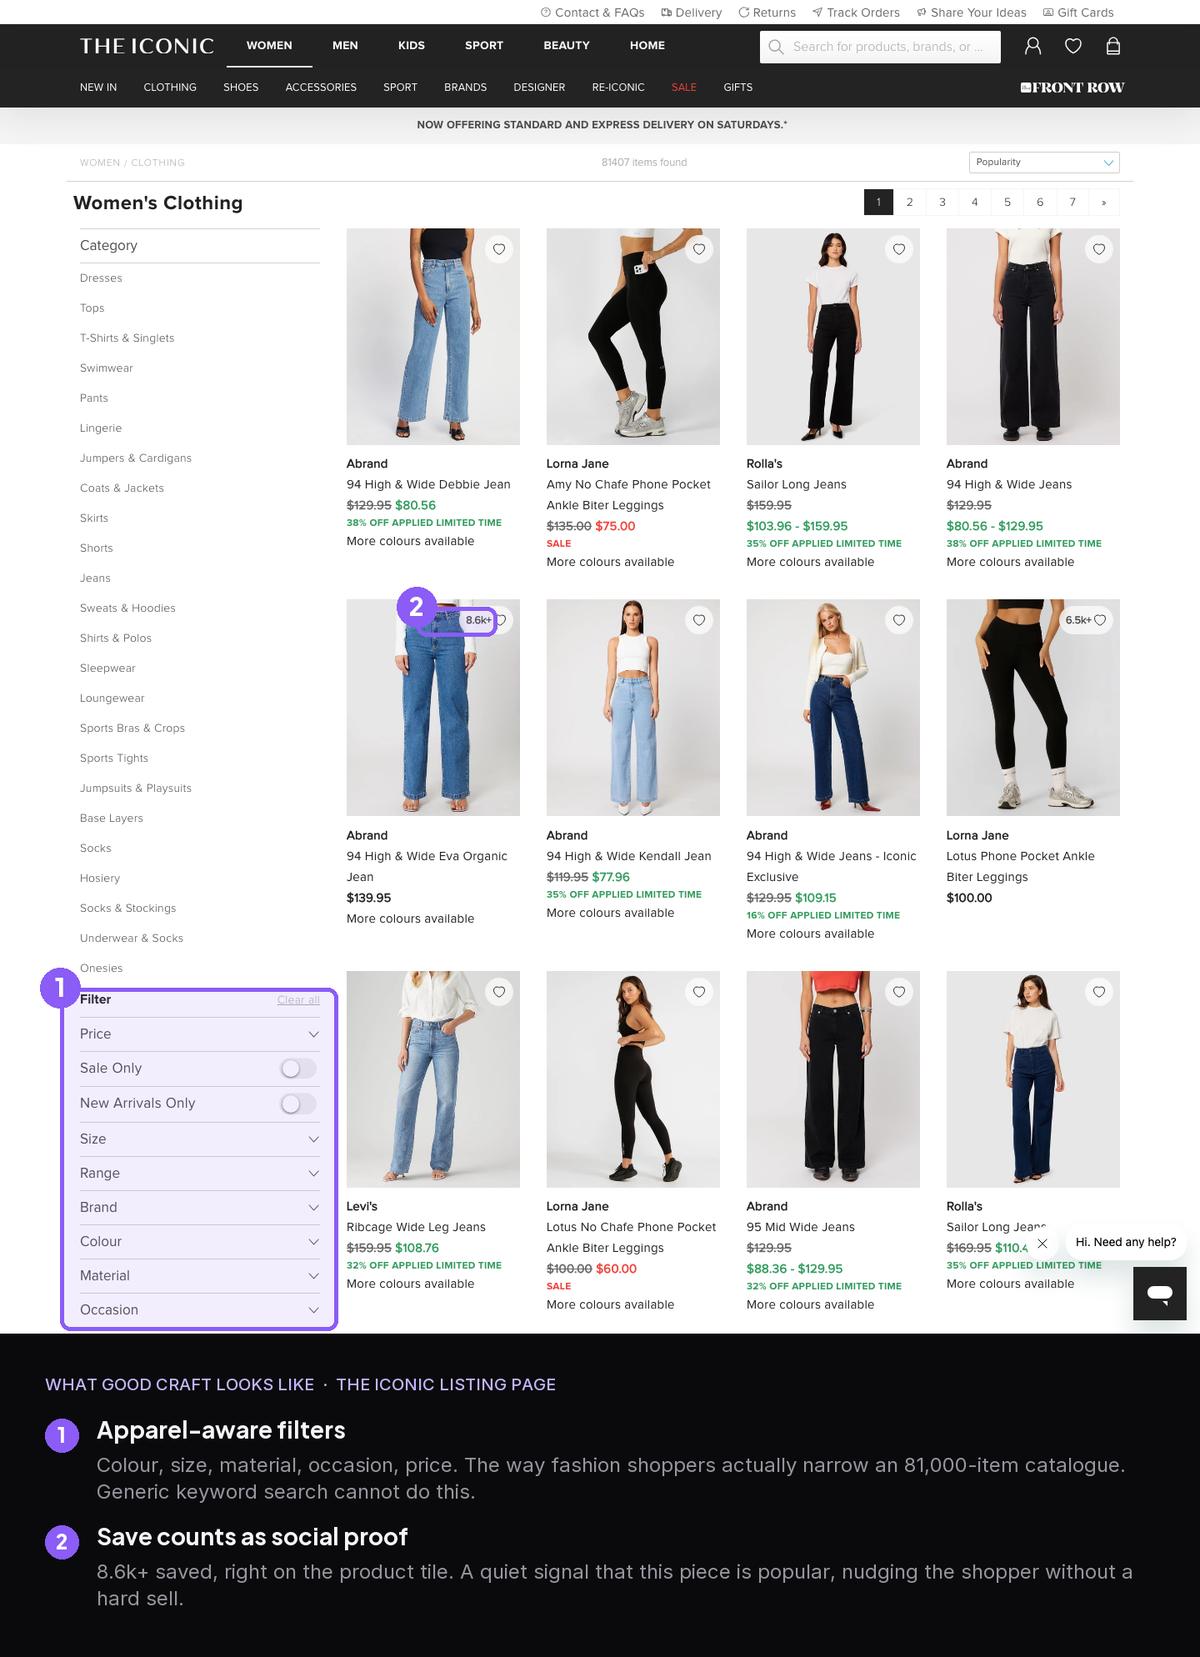Image resolution: width=1200 pixels, height=1657 pixels.
Task: Open the Popularity sort dropdown
Action: point(1044,162)
